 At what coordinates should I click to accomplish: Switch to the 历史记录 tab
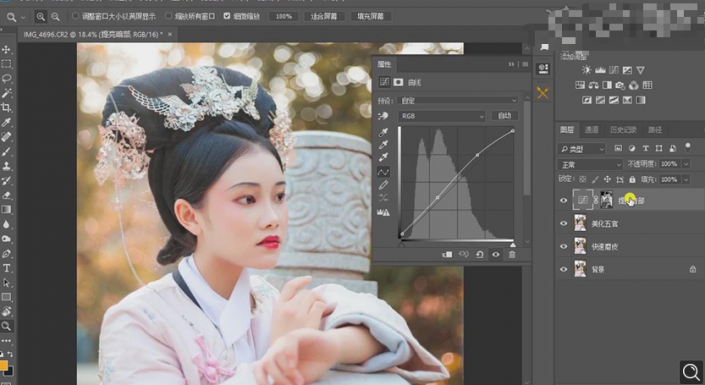click(623, 130)
